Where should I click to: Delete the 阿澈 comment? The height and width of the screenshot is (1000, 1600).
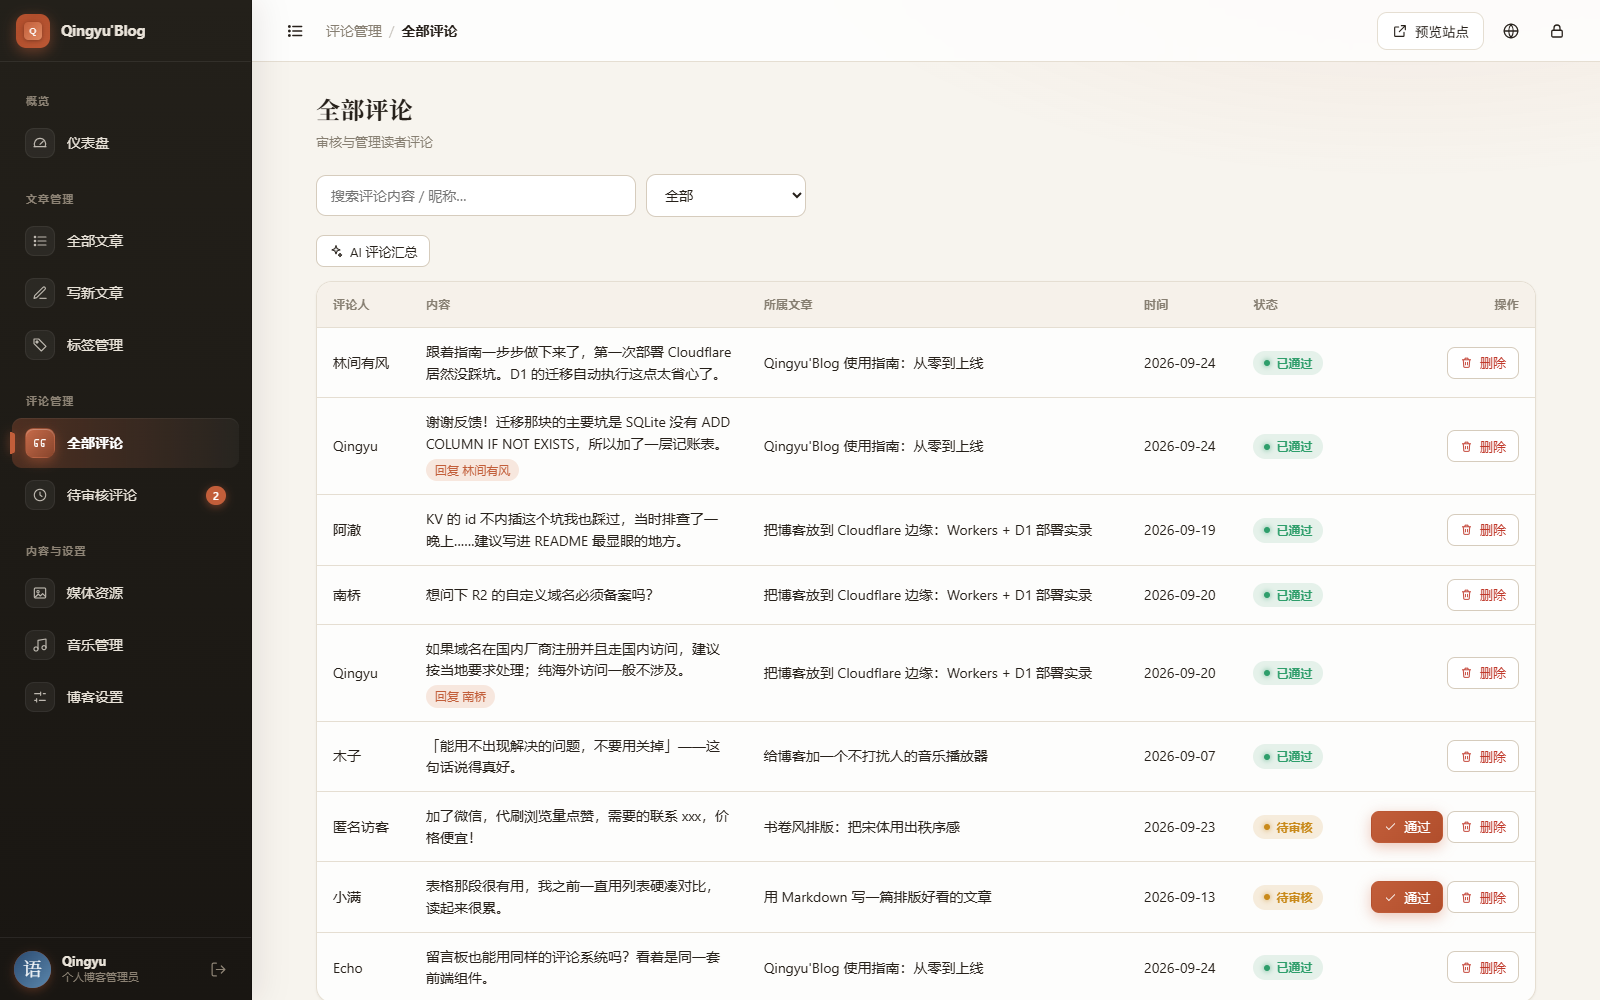1483,530
